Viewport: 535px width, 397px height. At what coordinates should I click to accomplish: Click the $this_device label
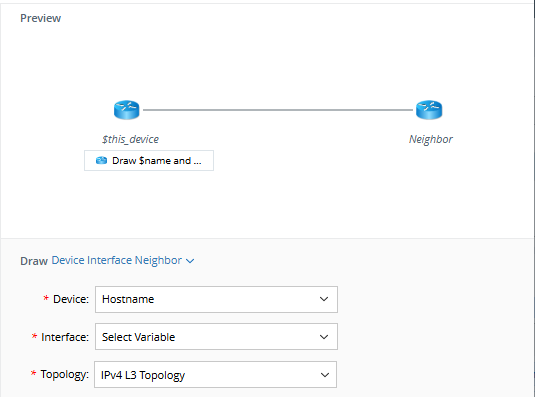pos(130,139)
